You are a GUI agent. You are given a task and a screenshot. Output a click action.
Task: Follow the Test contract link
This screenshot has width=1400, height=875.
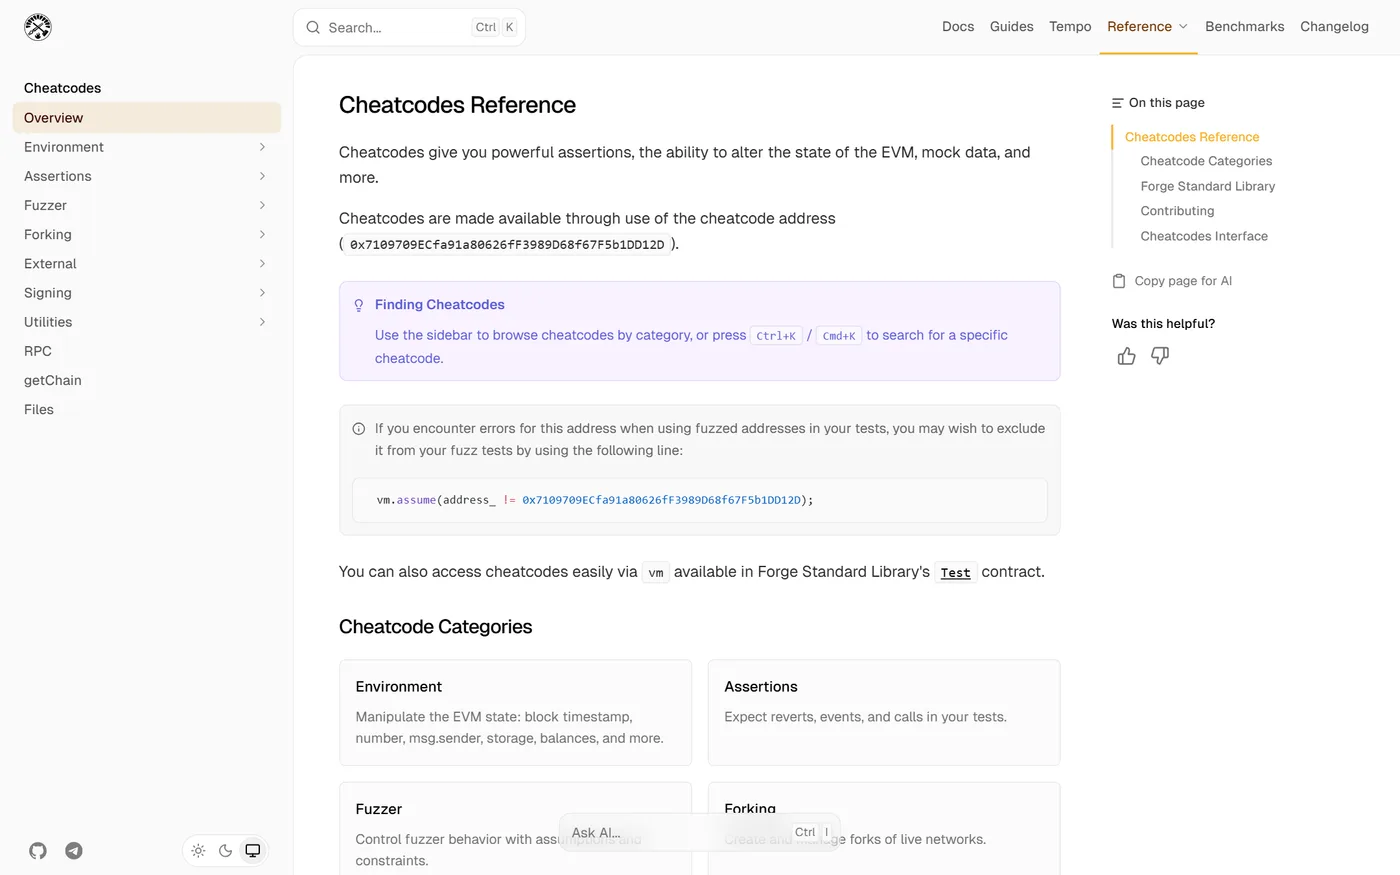coord(955,573)
